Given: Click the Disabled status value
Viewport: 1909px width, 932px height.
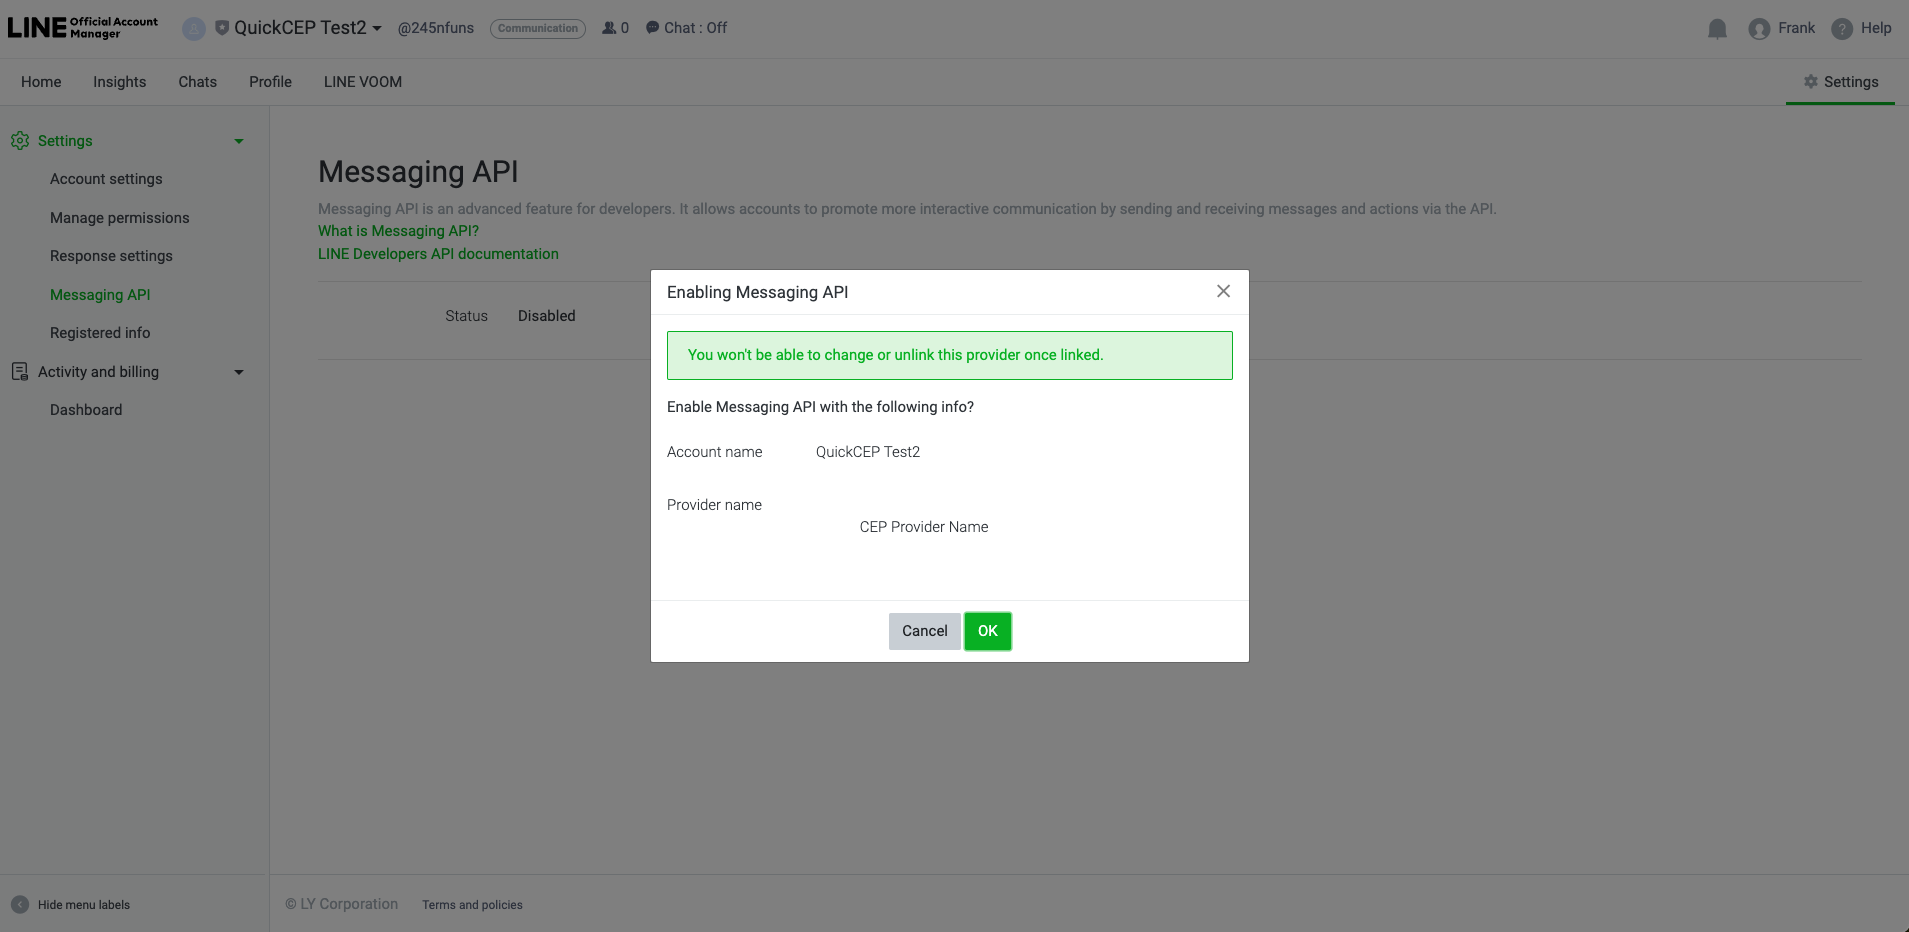Looking at the screenshot, I should coord(547,316).
